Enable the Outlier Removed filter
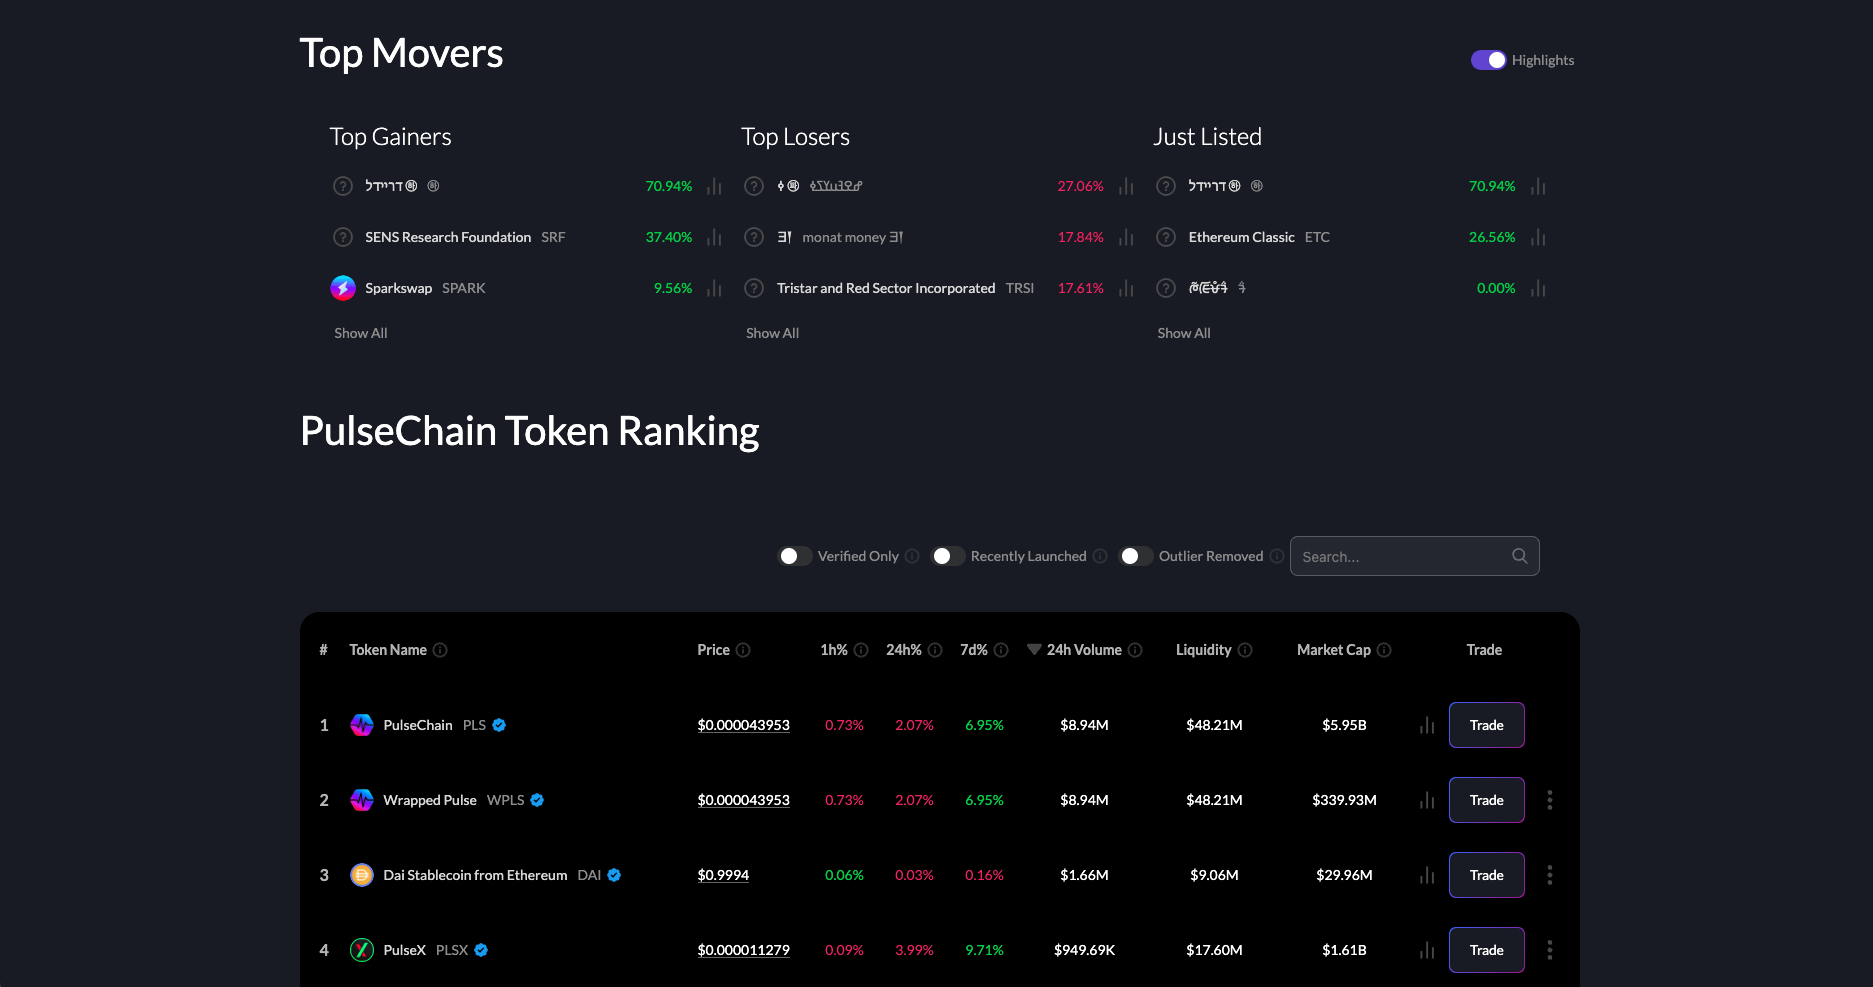This screenshot has height=987, width=1873. [1136, 555]
